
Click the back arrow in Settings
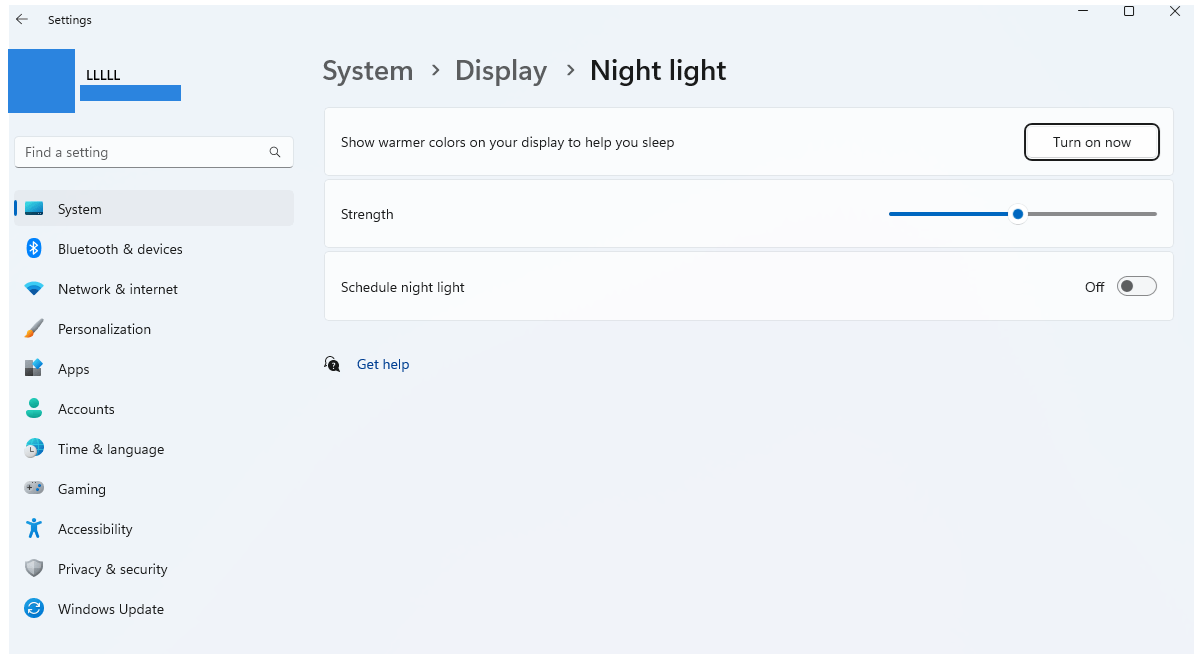[22, 20]
